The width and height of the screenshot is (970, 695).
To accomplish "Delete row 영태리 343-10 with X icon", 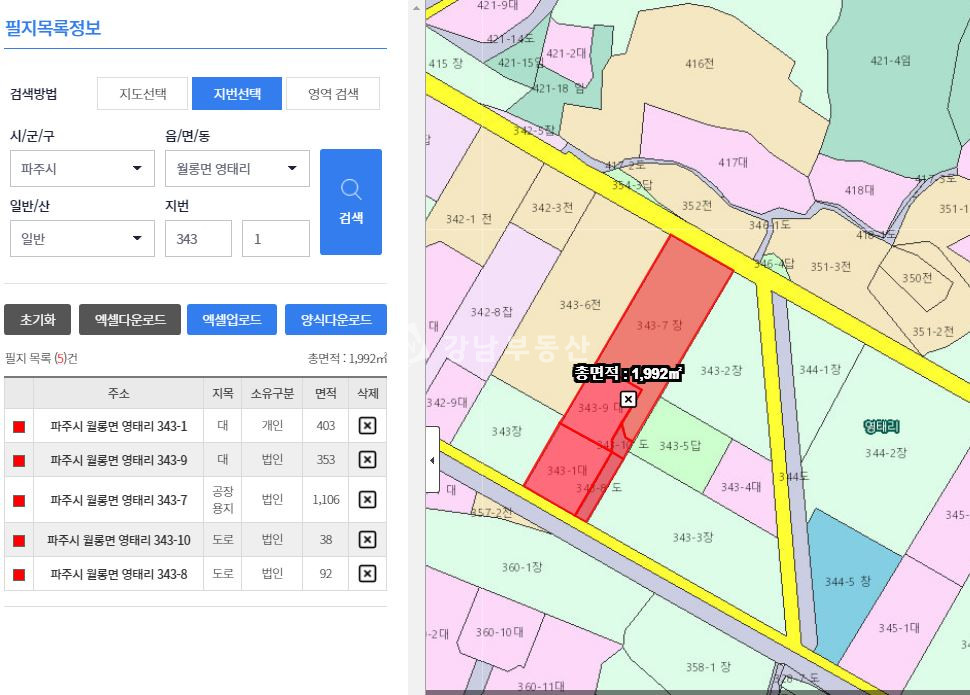I will coord(367,540).
